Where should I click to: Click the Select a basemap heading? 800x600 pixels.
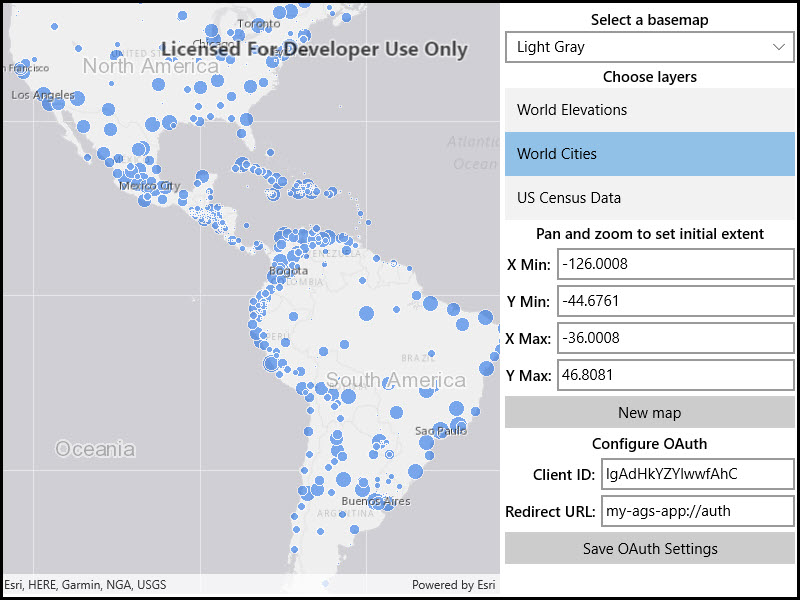tap(649, 20)
